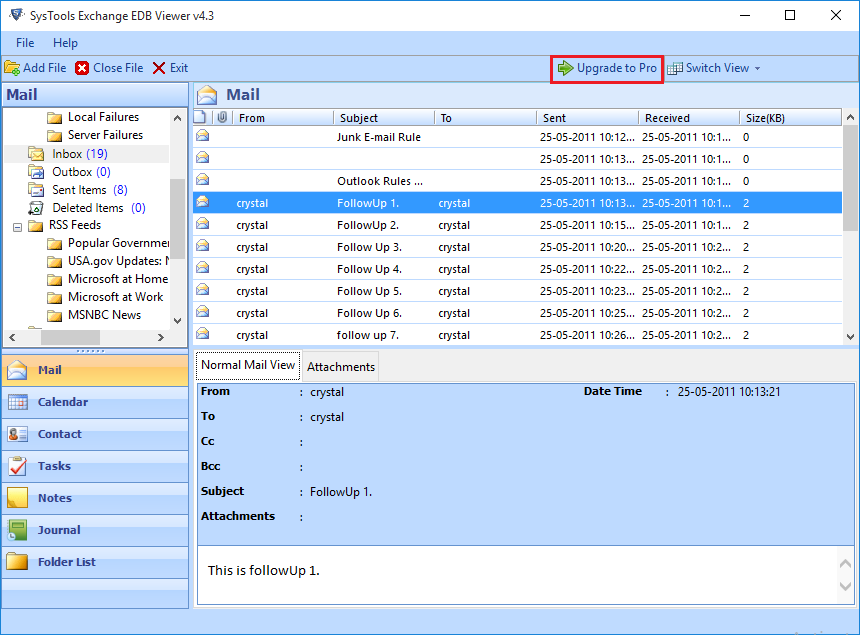Click folder tree scroll left arrow
Image resolution: width=860 pixels, height=635 pixels.
[13, 337]
